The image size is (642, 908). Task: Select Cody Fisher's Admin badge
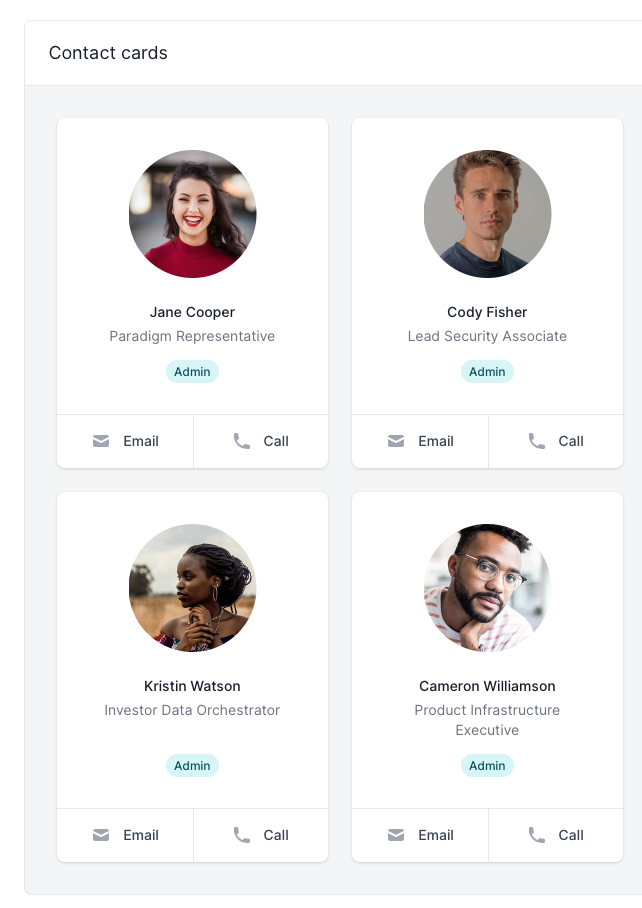(x=487, y=371)
